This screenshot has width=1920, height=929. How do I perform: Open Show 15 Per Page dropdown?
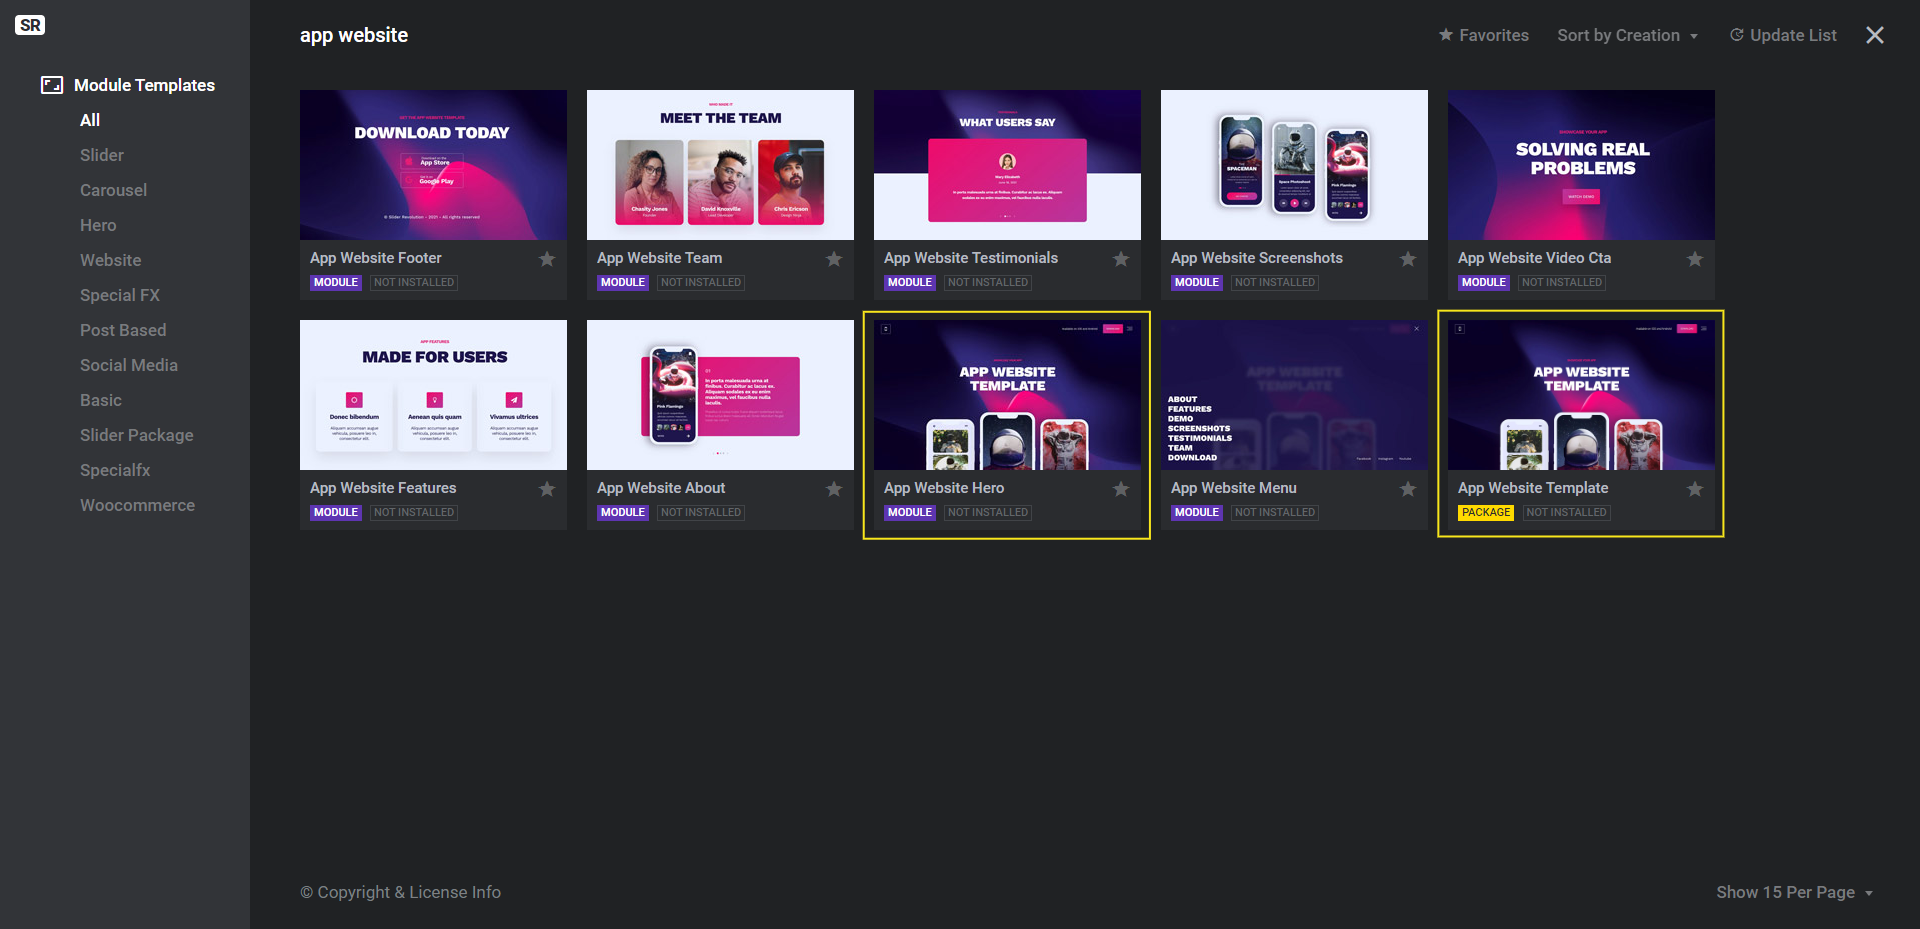1795,892
